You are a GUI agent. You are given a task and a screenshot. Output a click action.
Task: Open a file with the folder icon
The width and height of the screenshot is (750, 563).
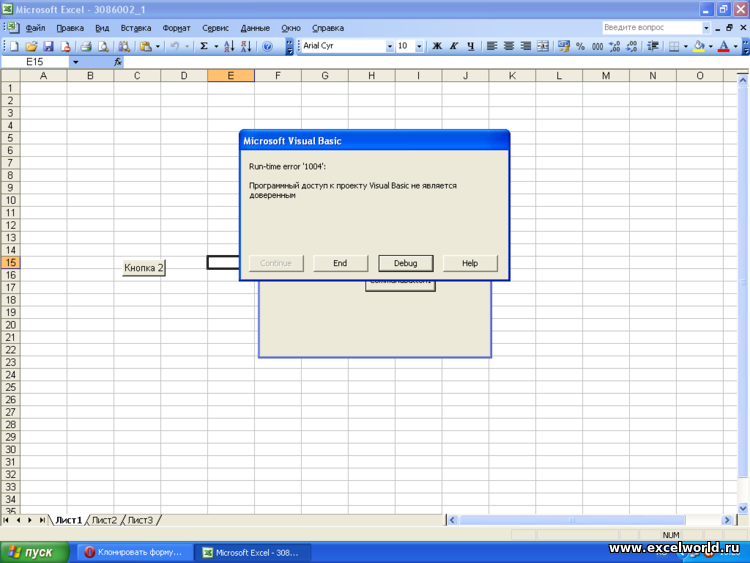(31, 46)
